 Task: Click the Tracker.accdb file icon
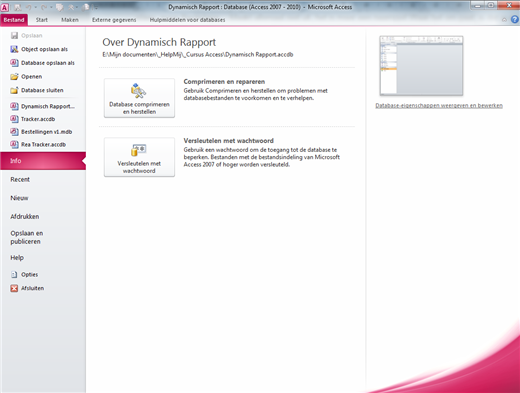click(x=14, y=119)
